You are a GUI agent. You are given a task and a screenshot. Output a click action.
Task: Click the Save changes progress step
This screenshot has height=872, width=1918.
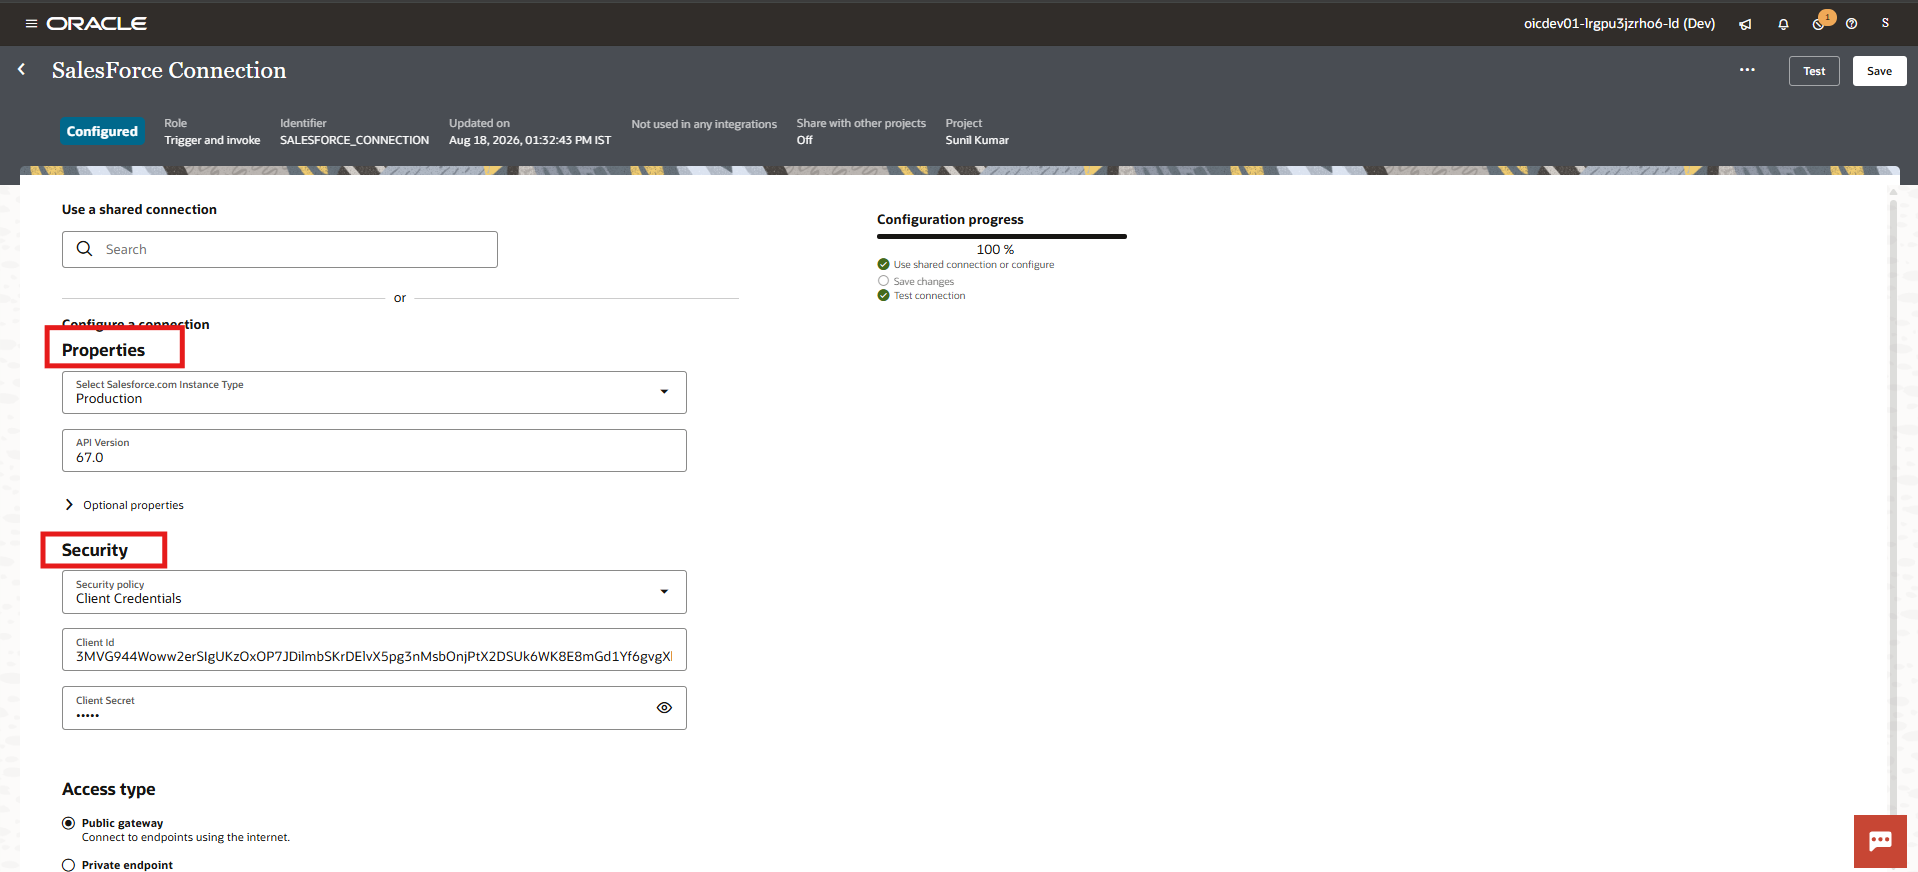tap(923, 282)
